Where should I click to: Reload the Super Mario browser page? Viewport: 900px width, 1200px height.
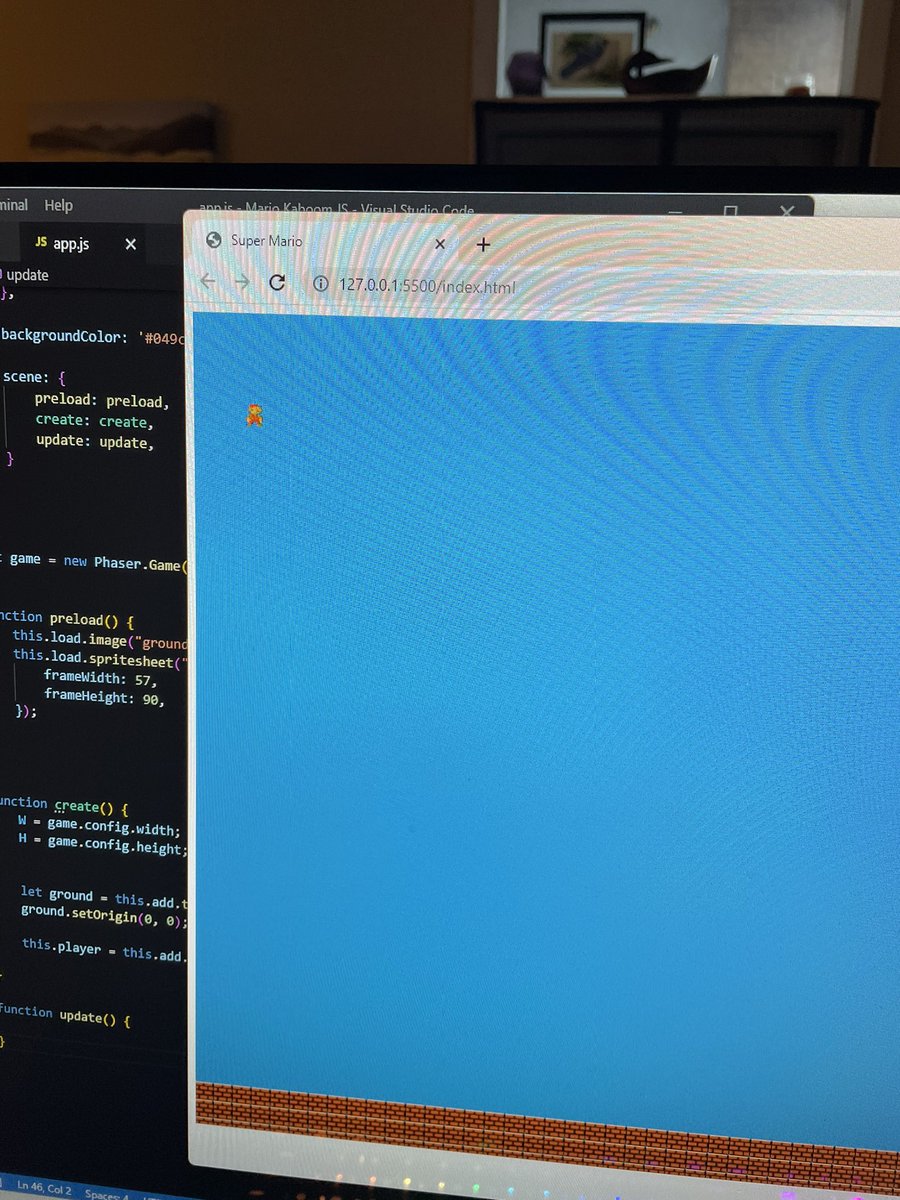click(x=277, y=282)
